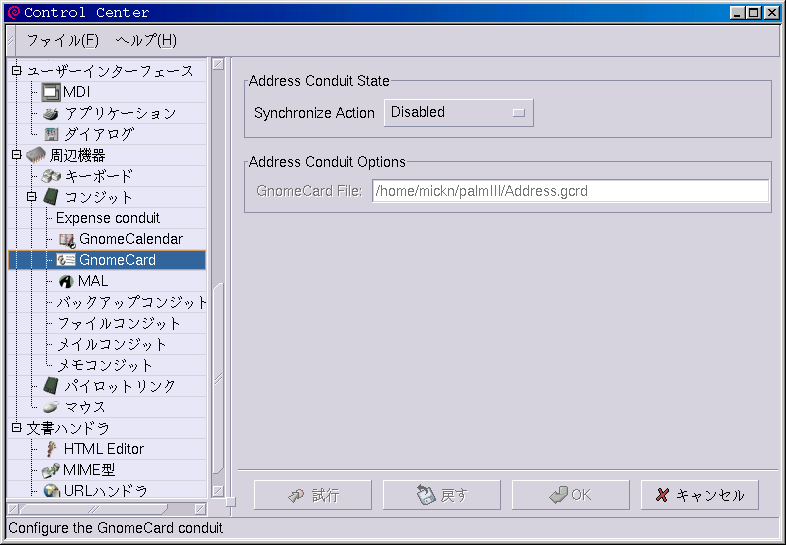The height and width of the screenshot is (545, 786).
Task: Click the MDI monitor icon in tree
Action: [x=51, y=92]
